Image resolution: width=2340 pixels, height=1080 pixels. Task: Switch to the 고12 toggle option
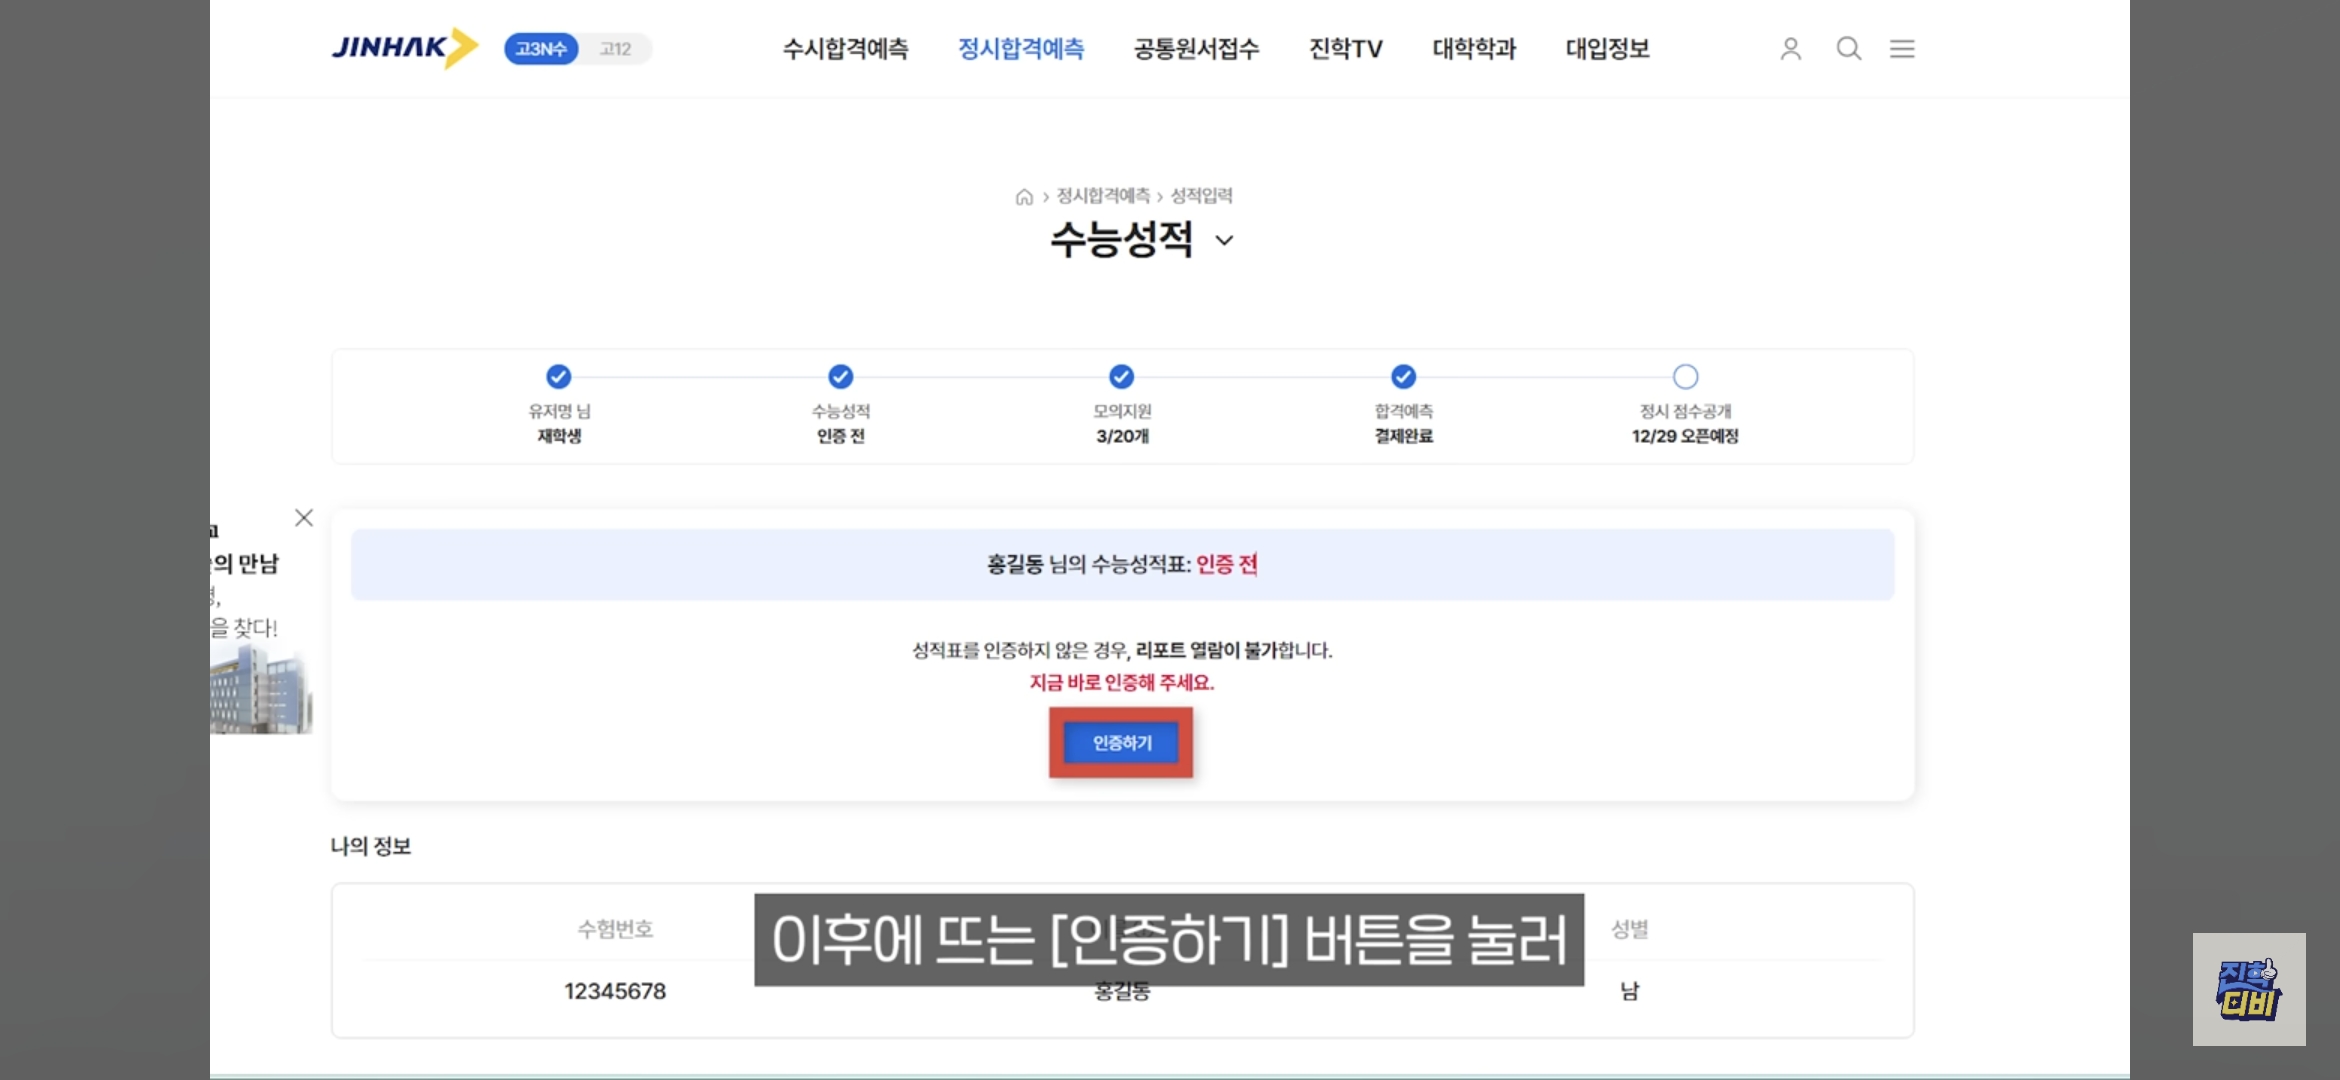615,49
